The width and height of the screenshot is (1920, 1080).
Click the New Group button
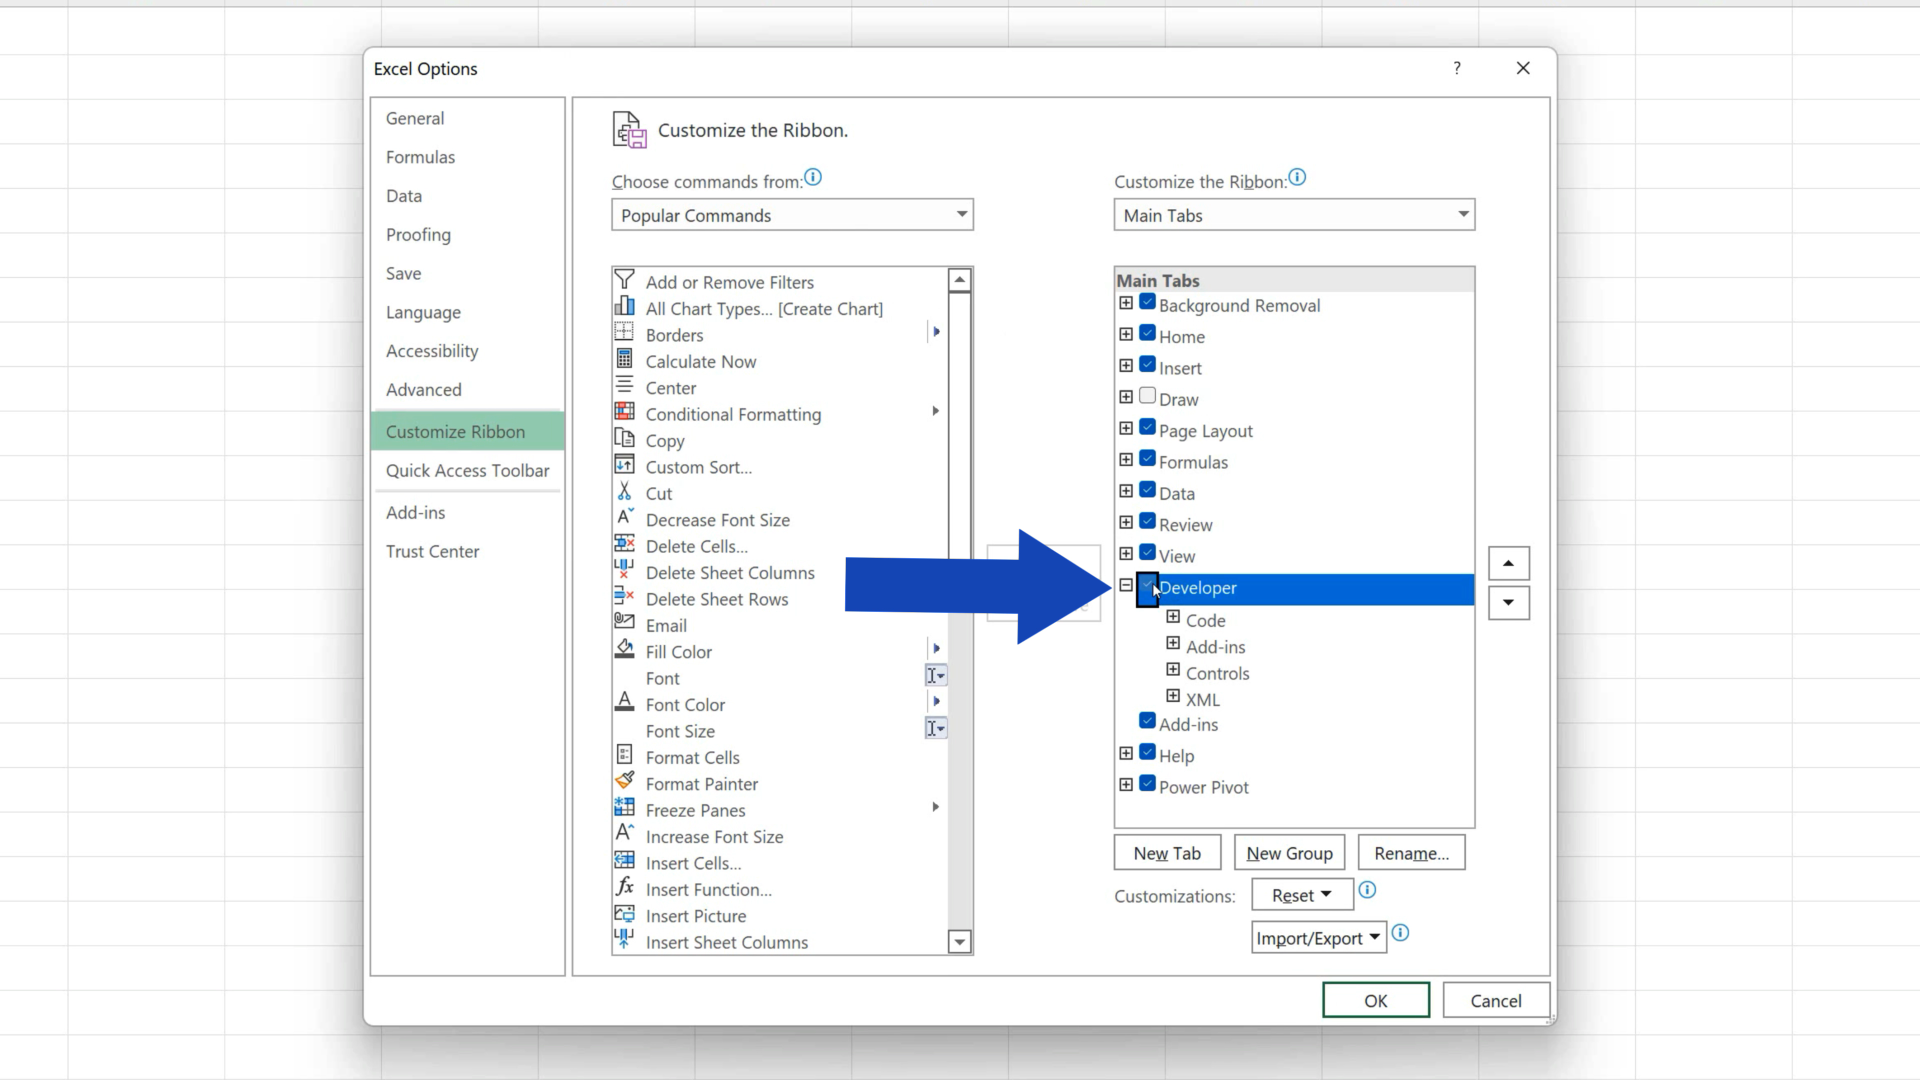(1288, 852)
